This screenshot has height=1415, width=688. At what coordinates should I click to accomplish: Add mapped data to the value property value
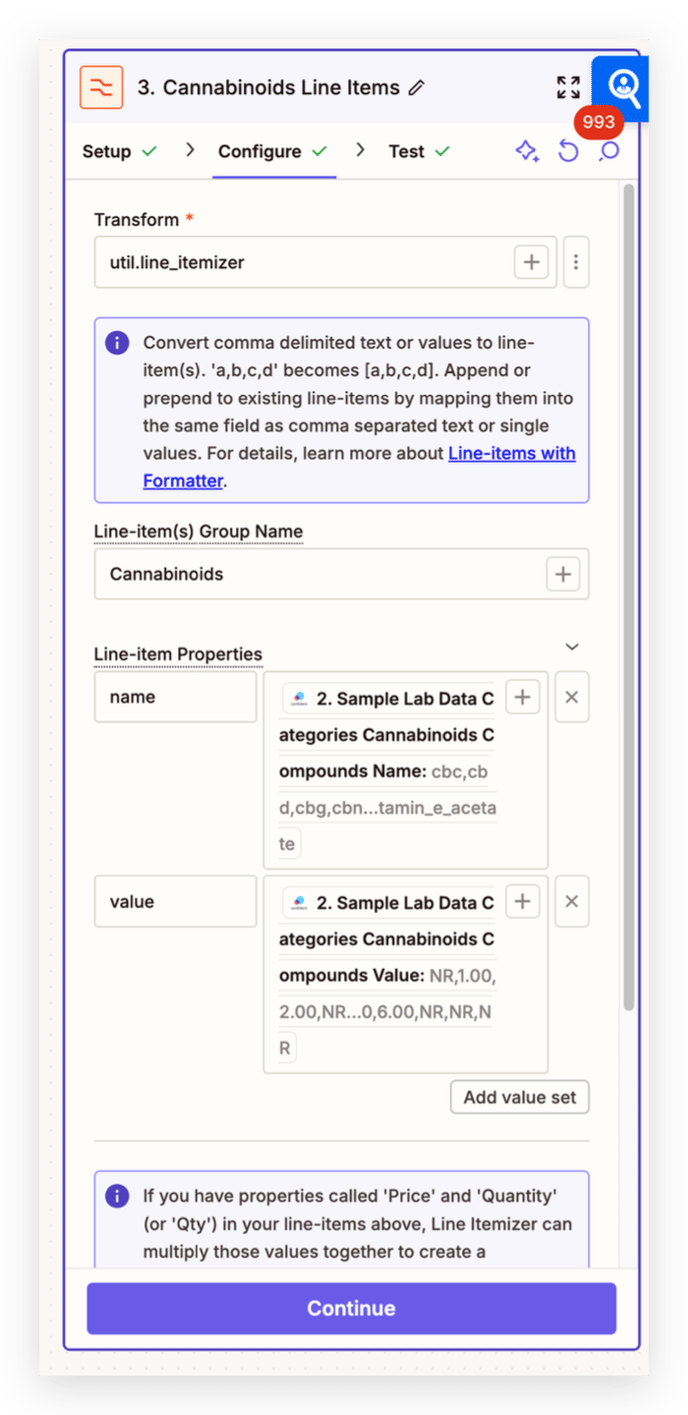[x=522, y=901]
